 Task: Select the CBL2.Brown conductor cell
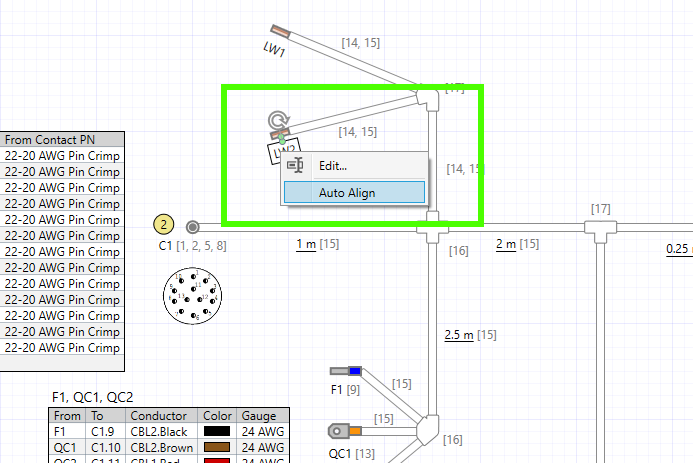[161, 448]
